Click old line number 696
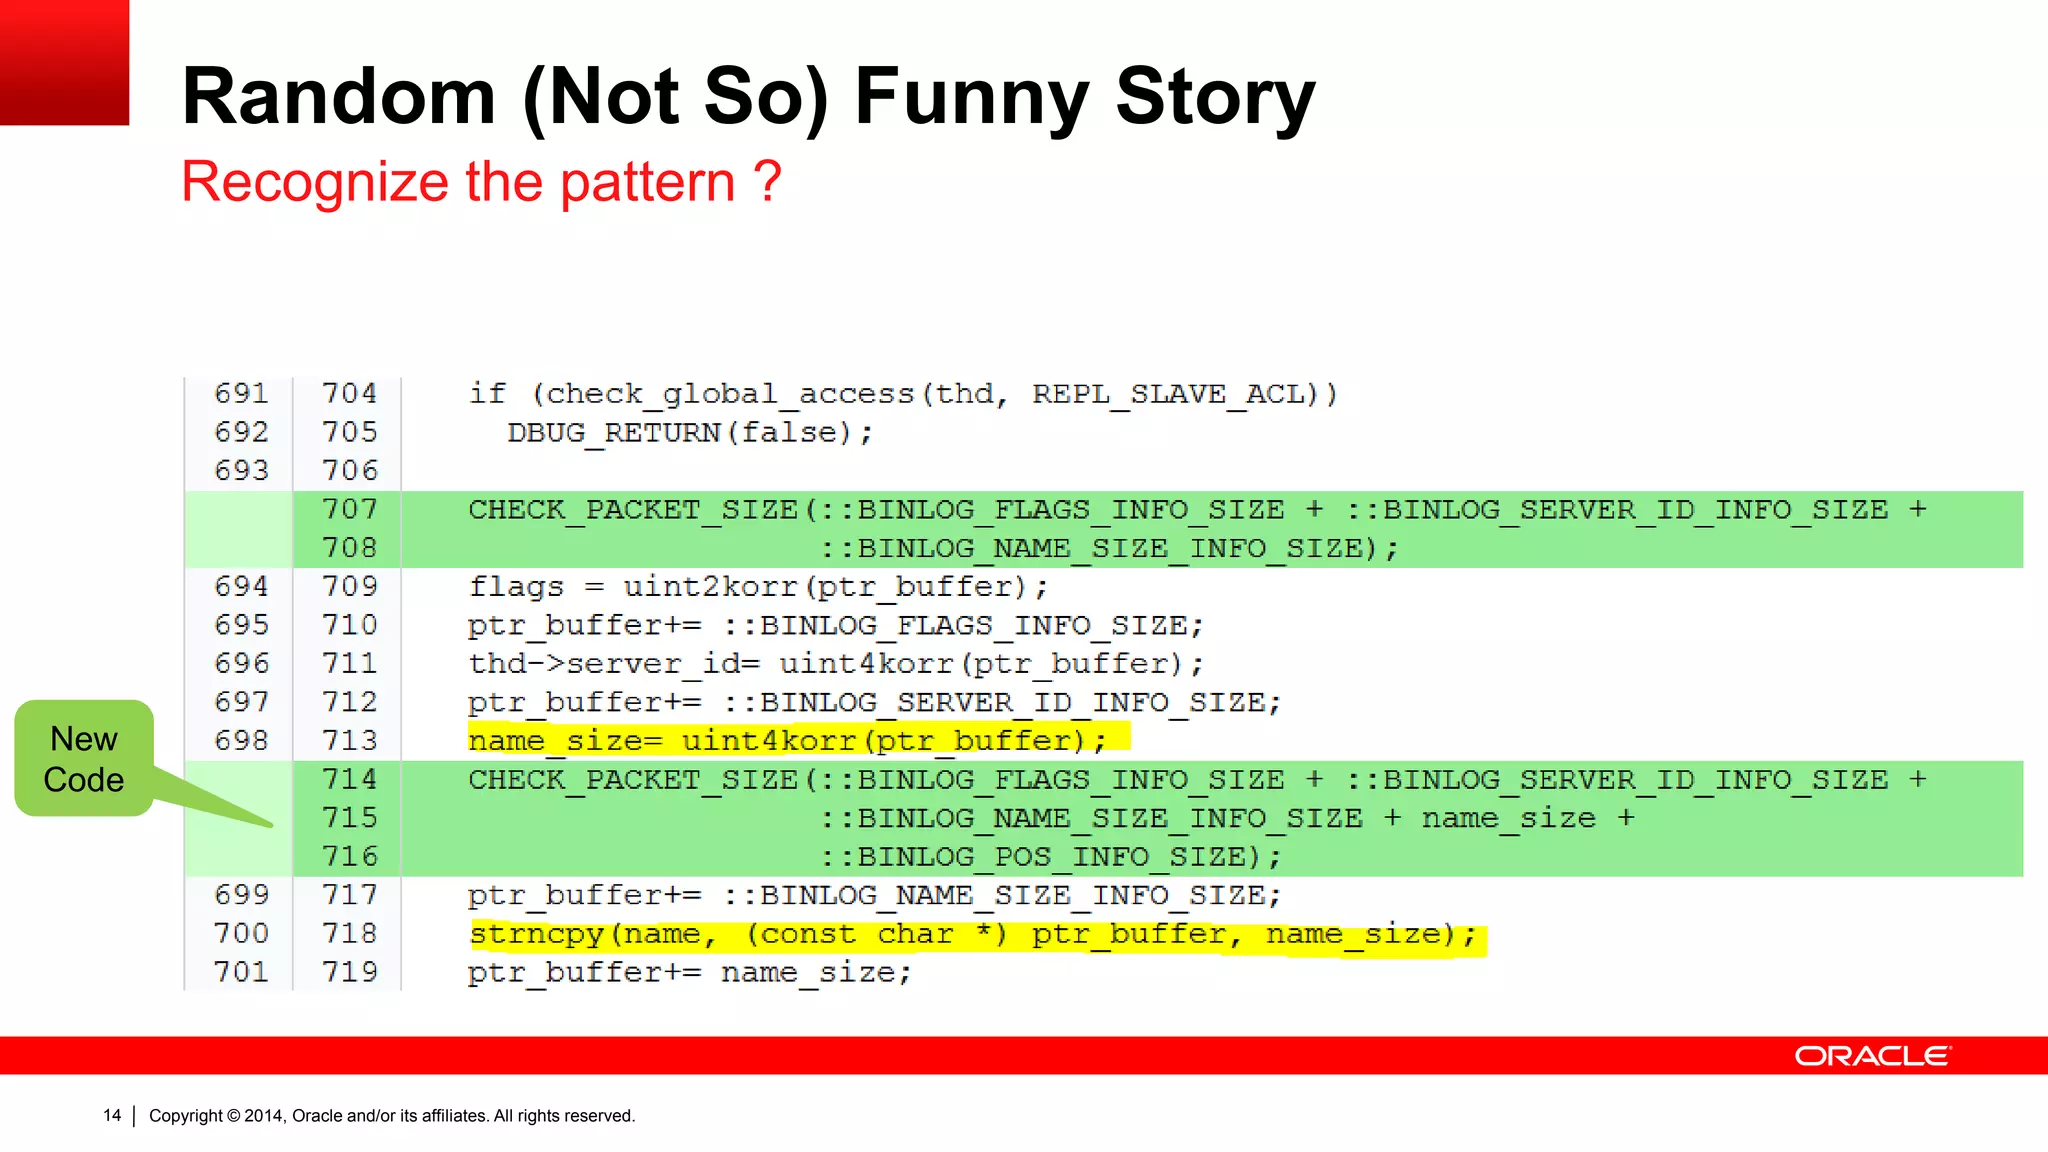 pyautogui.click(x=242, y=664)
